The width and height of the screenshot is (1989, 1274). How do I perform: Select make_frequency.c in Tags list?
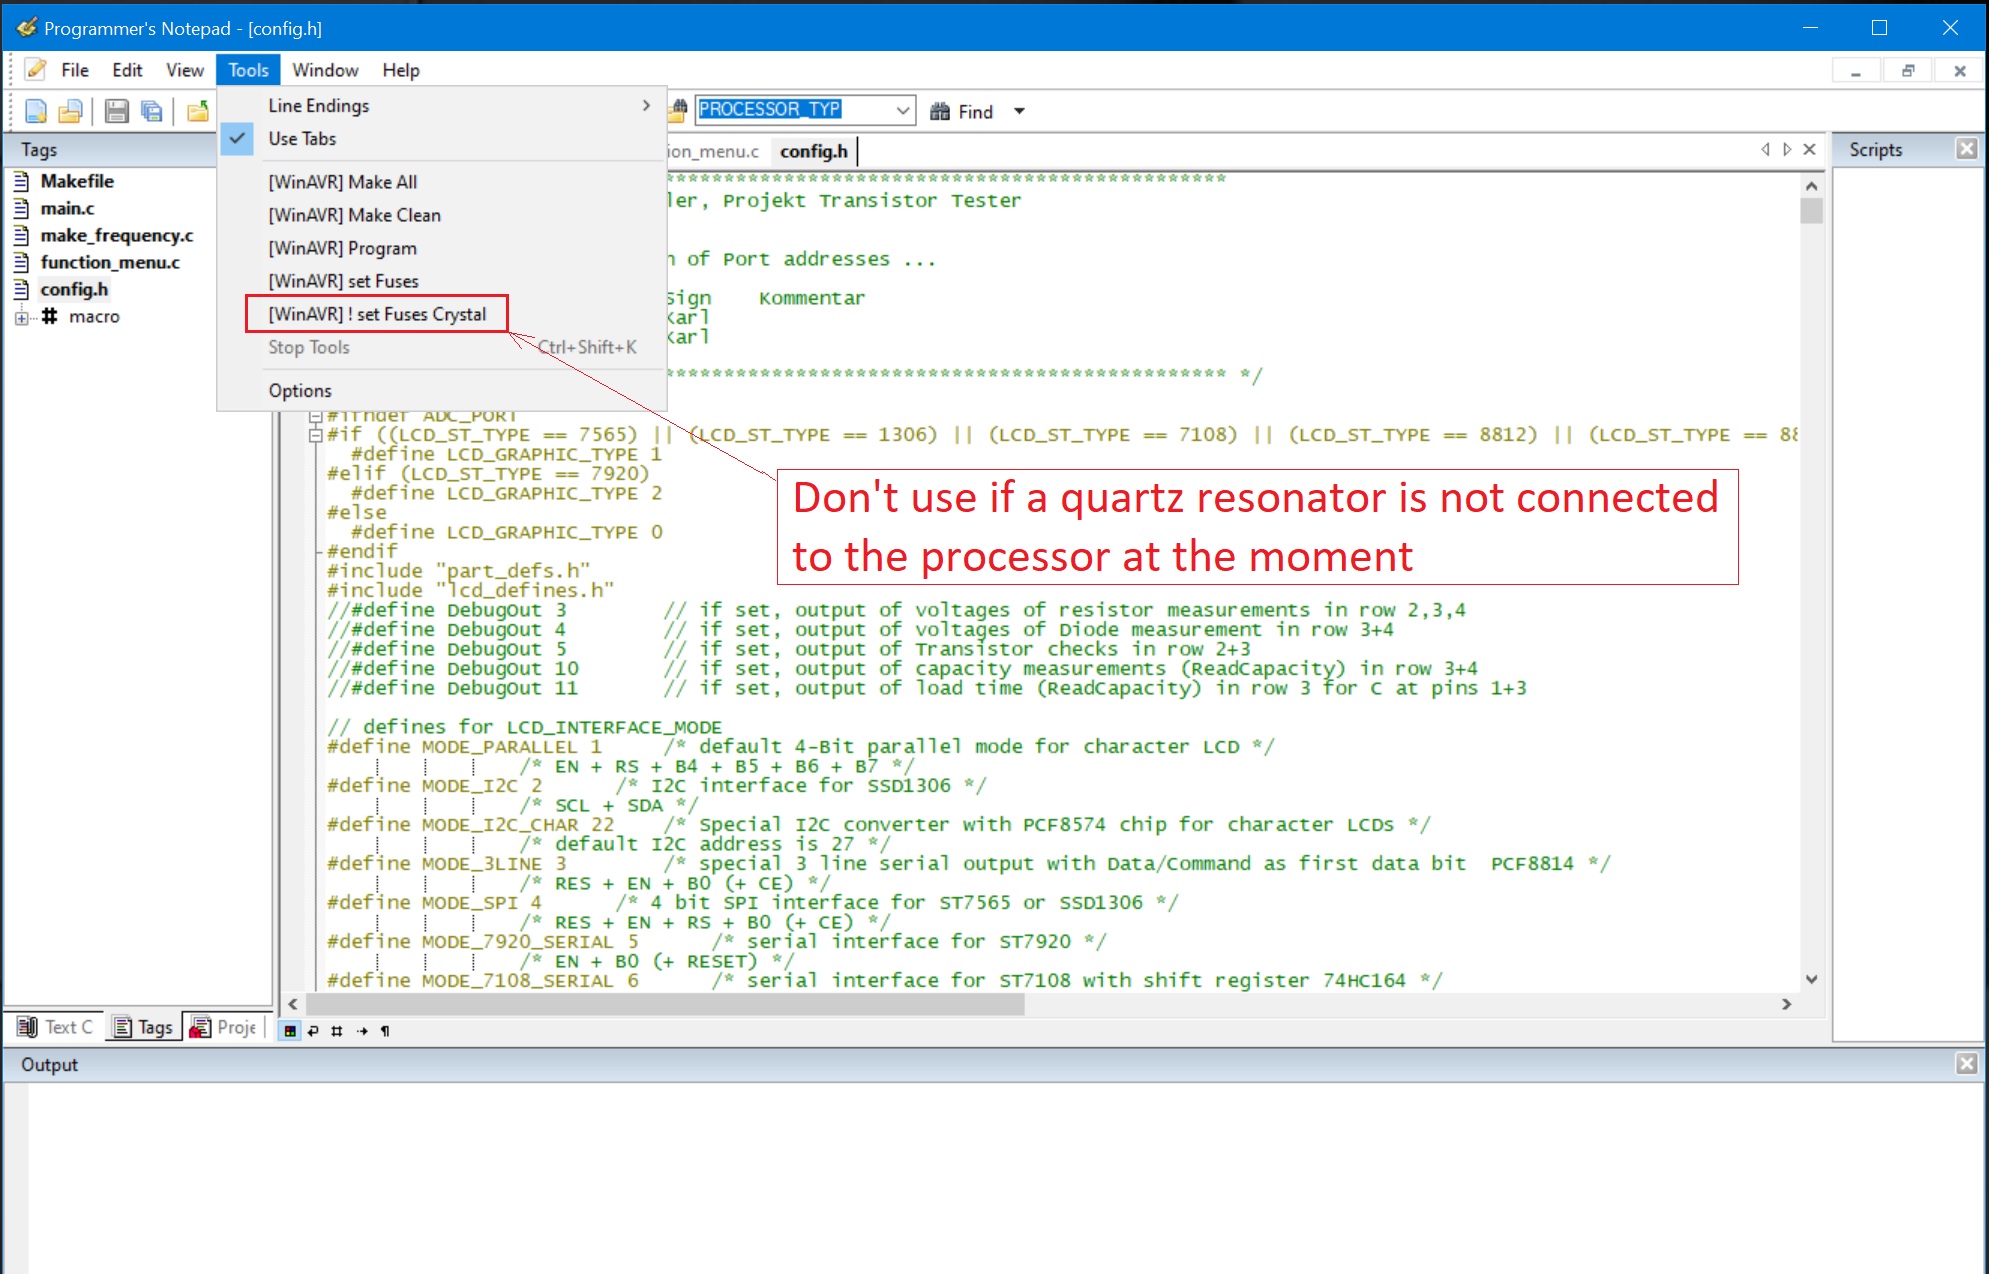(x=116, y=235)
